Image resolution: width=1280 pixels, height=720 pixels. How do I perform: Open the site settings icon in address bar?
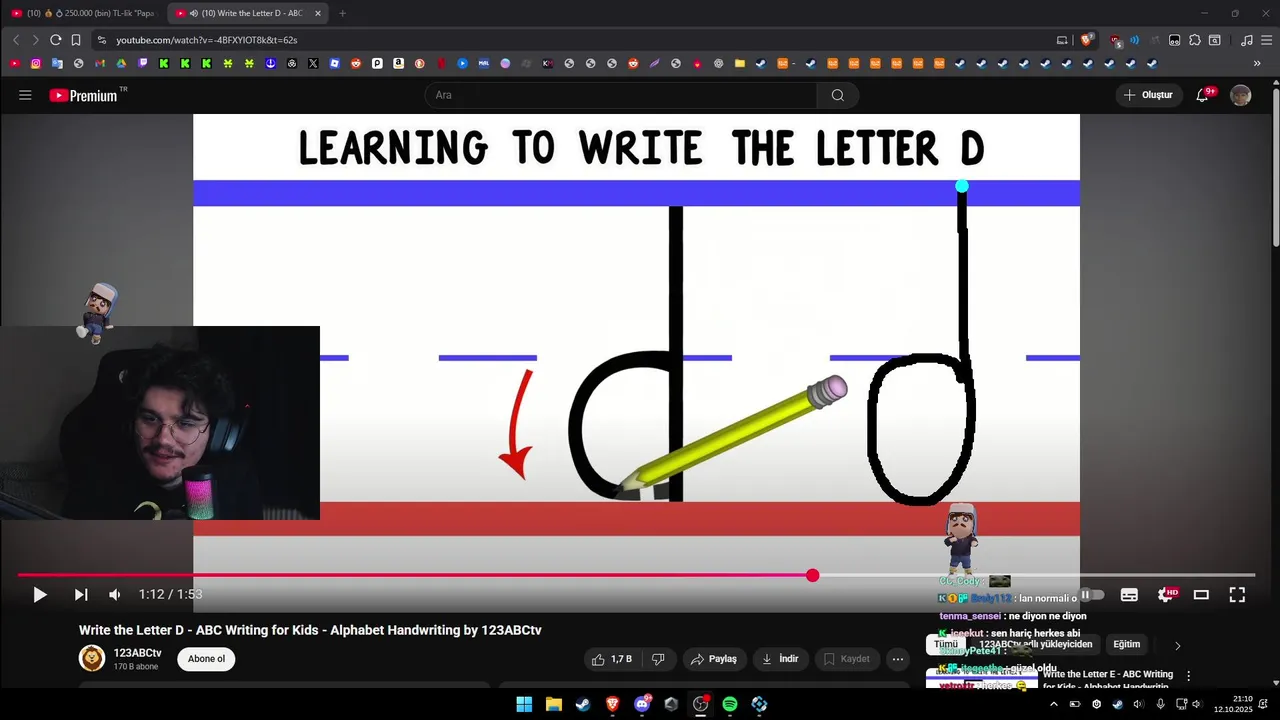click(x=101, y=40)
